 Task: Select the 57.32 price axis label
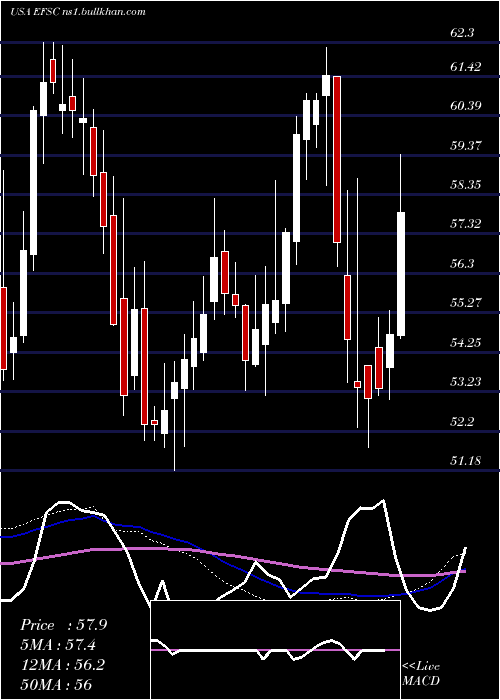pyautogui.click(x=466, y=224)
